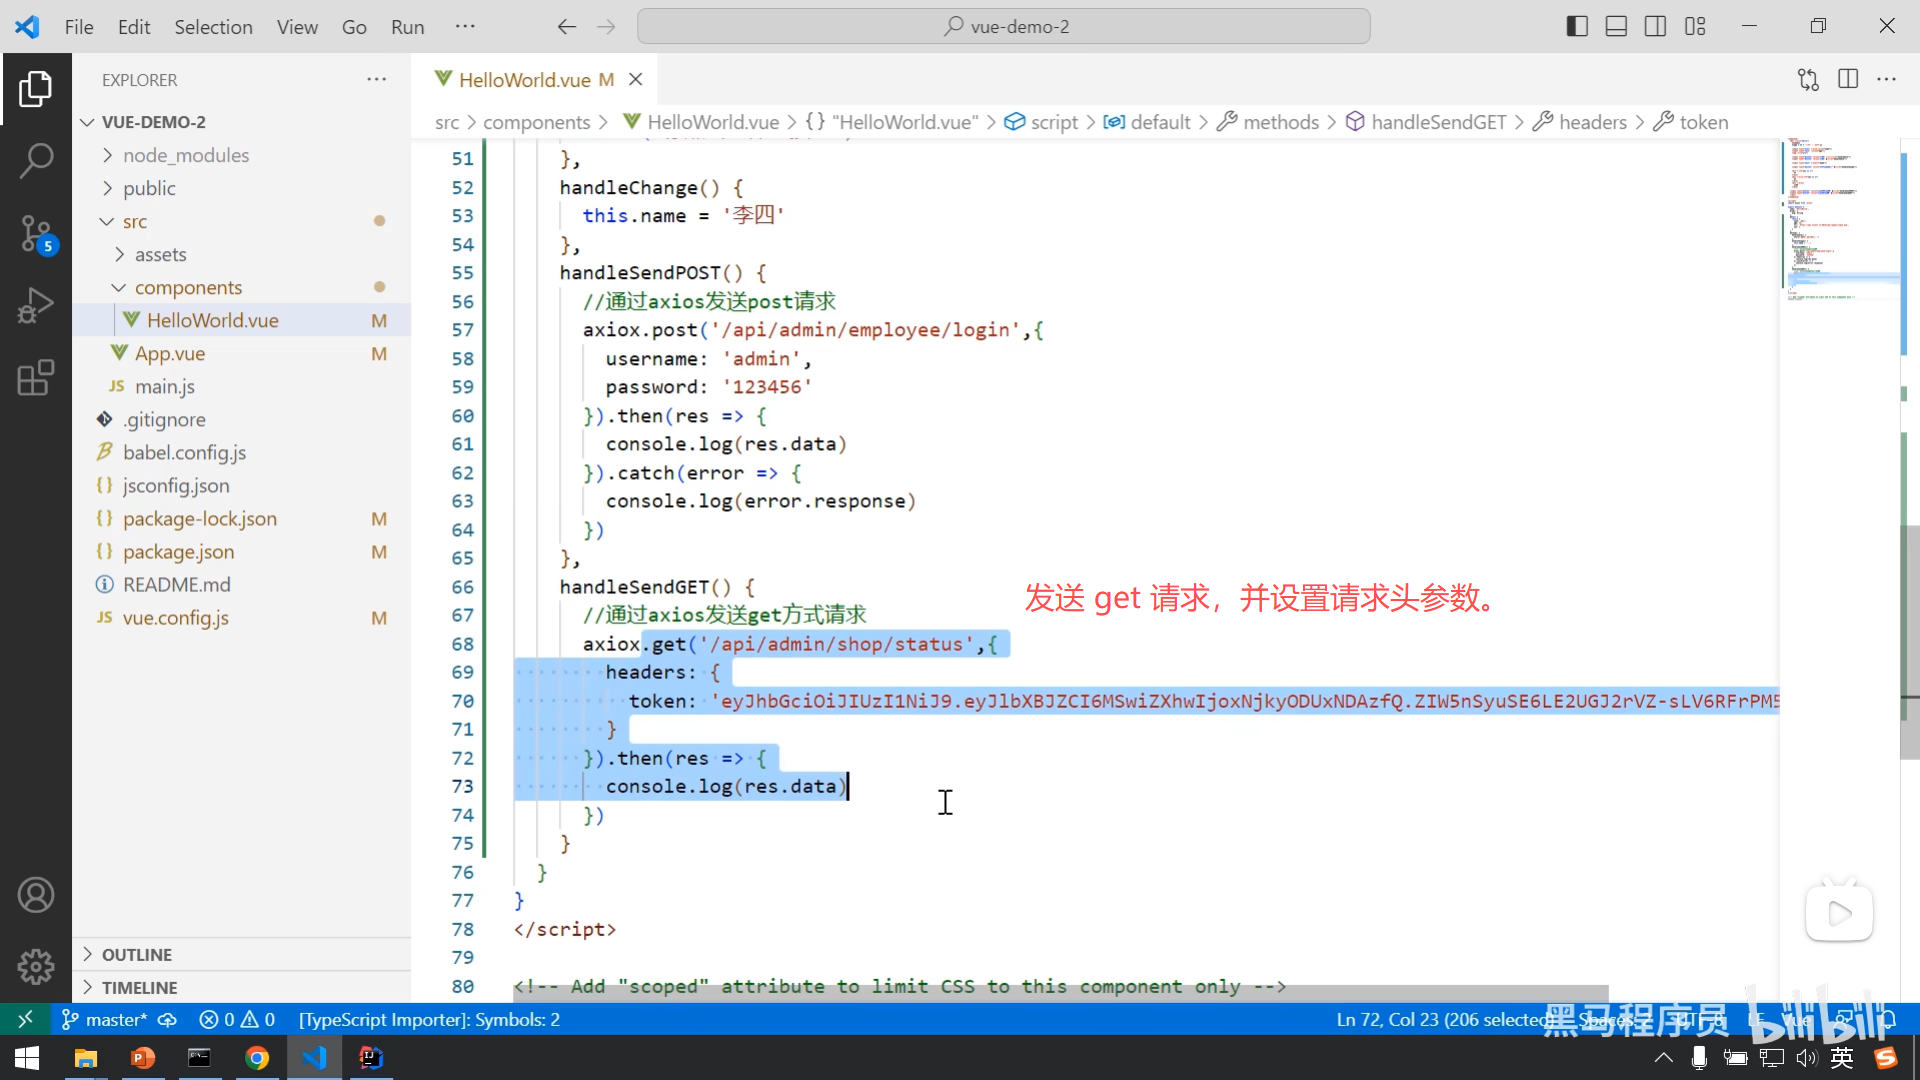This screenshot has width=1920, height=1080.
Task: Open the Extensions view
Action: (x=36, y=378)
